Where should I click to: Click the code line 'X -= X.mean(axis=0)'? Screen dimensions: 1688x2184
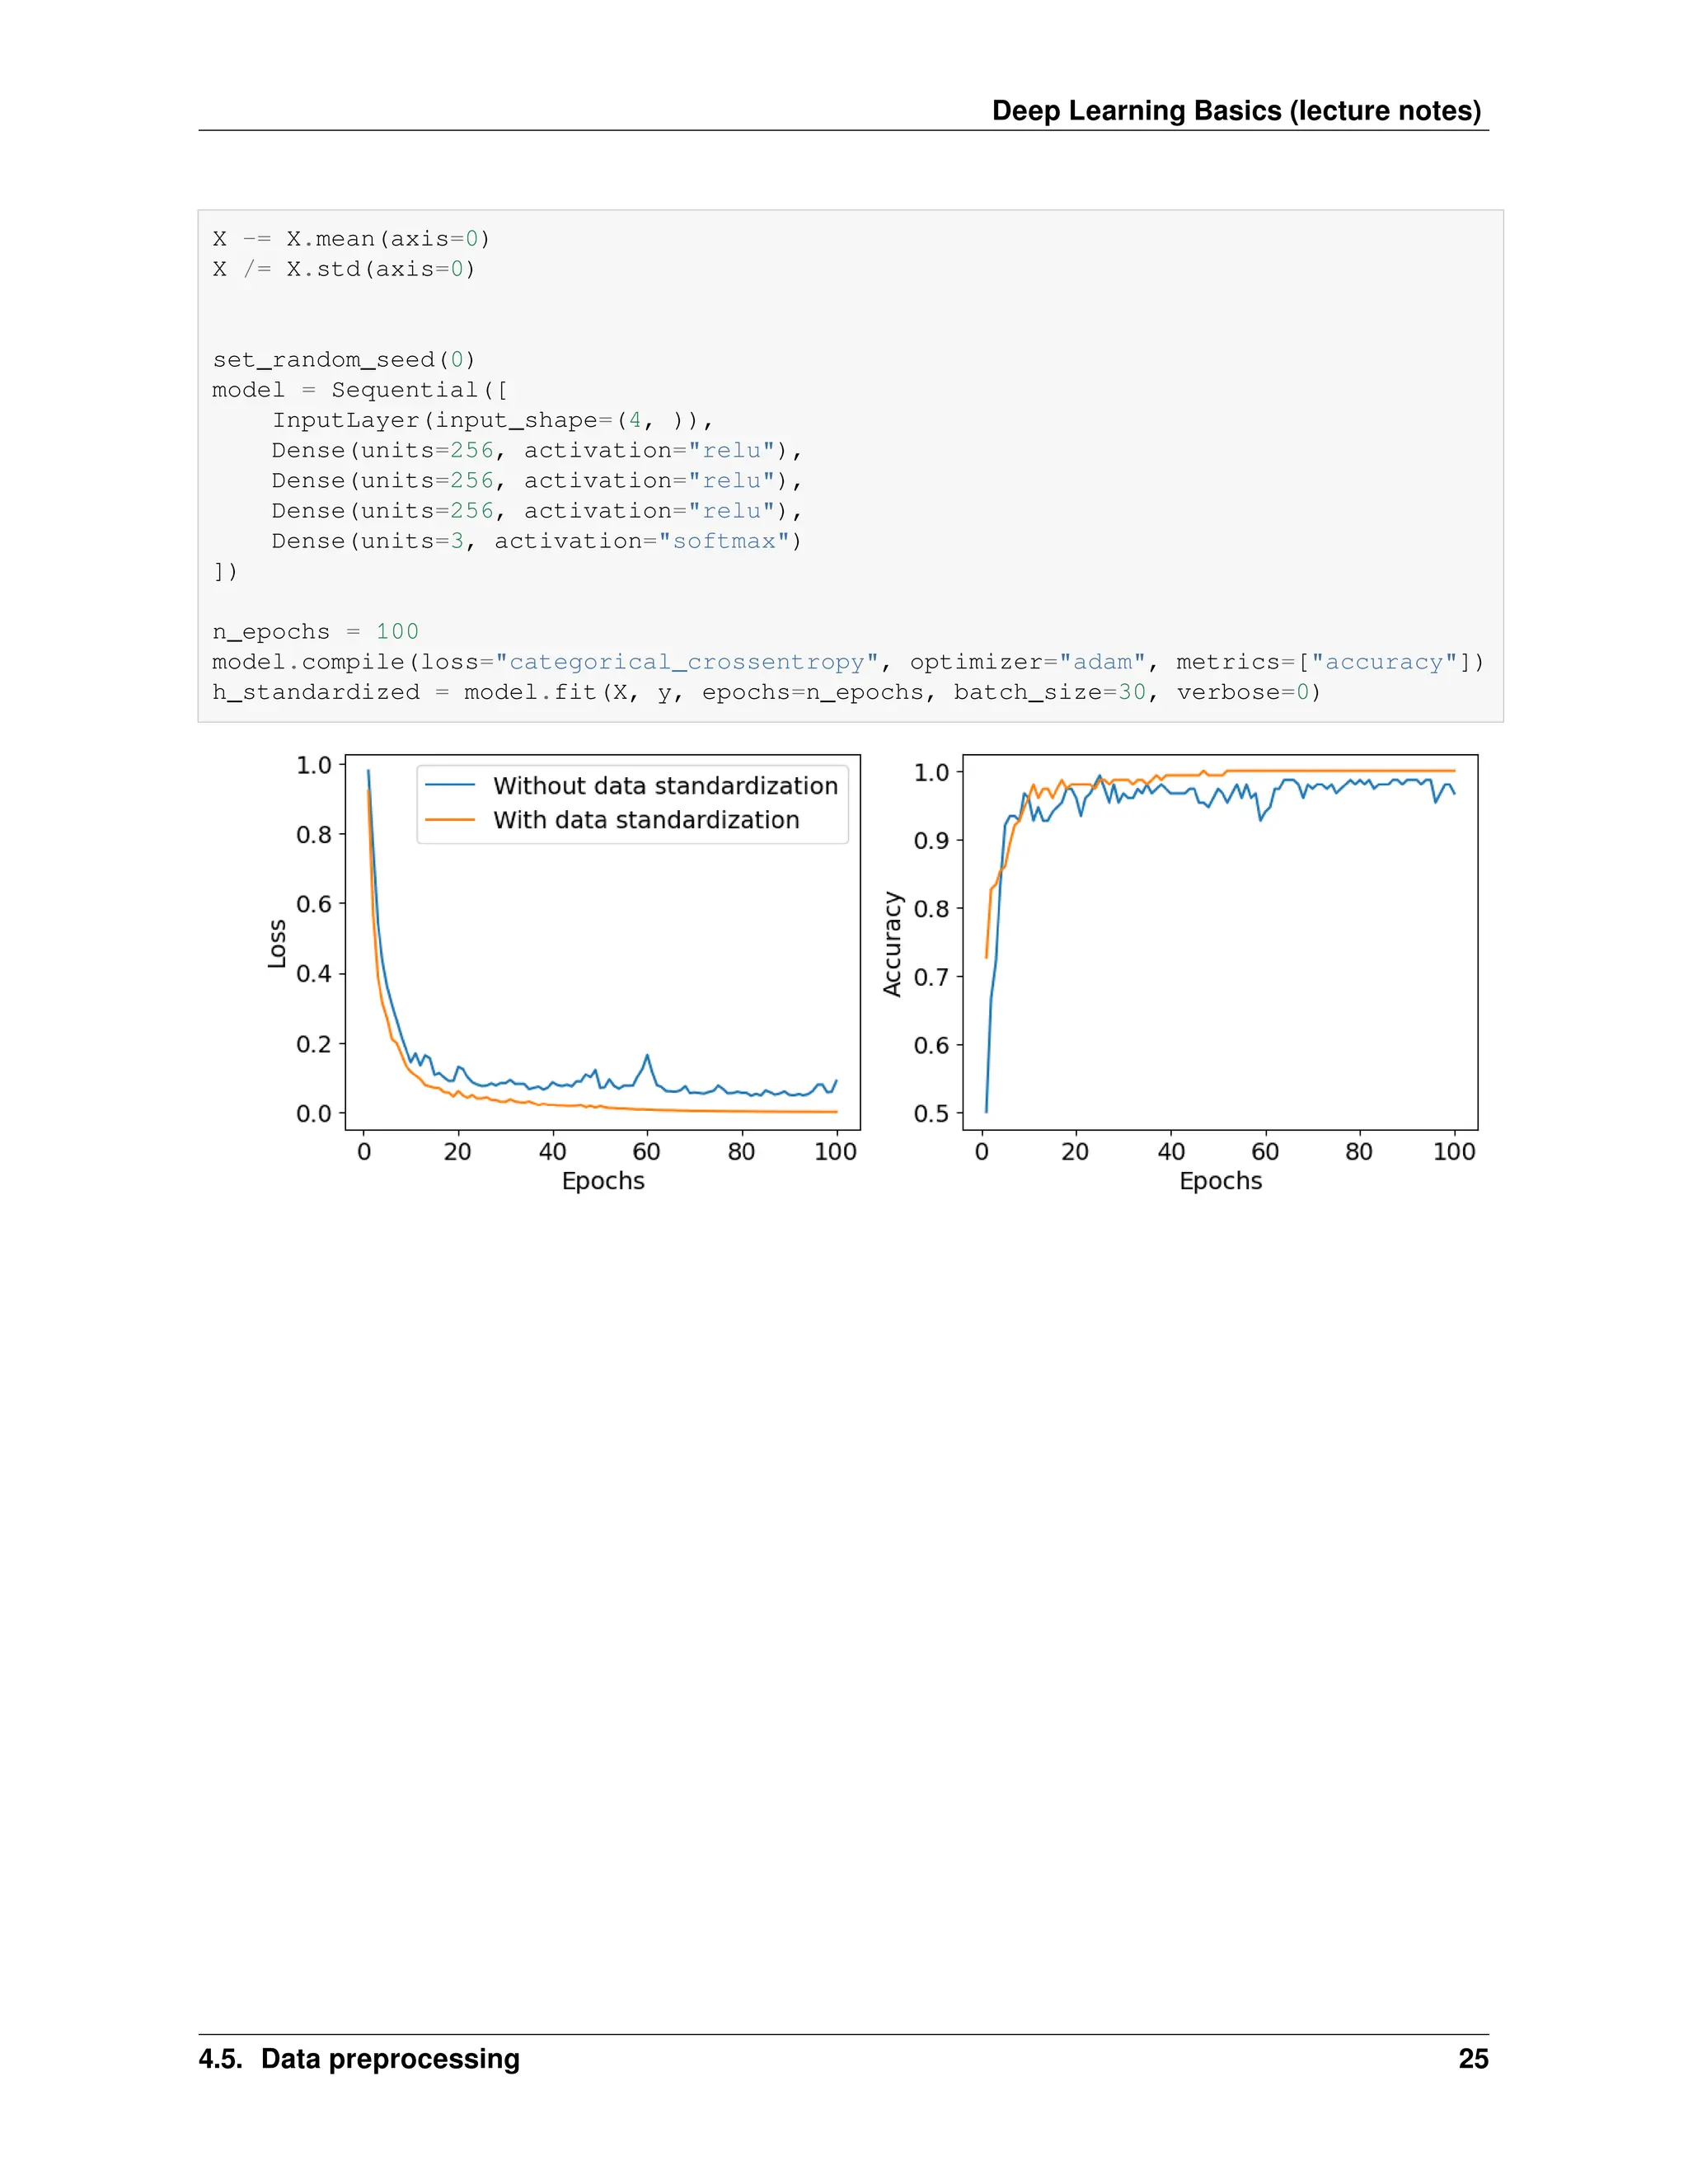[x=351, y=239]
